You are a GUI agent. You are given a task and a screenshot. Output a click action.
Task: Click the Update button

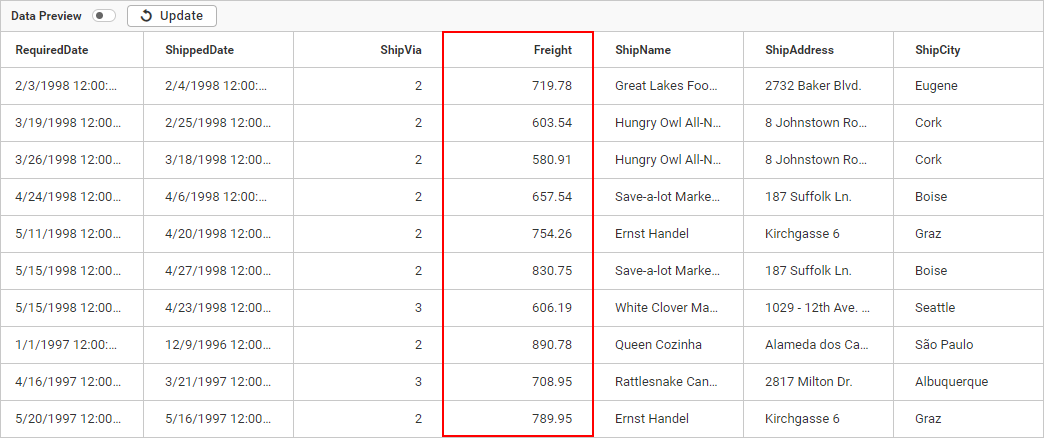click(172, 16)
